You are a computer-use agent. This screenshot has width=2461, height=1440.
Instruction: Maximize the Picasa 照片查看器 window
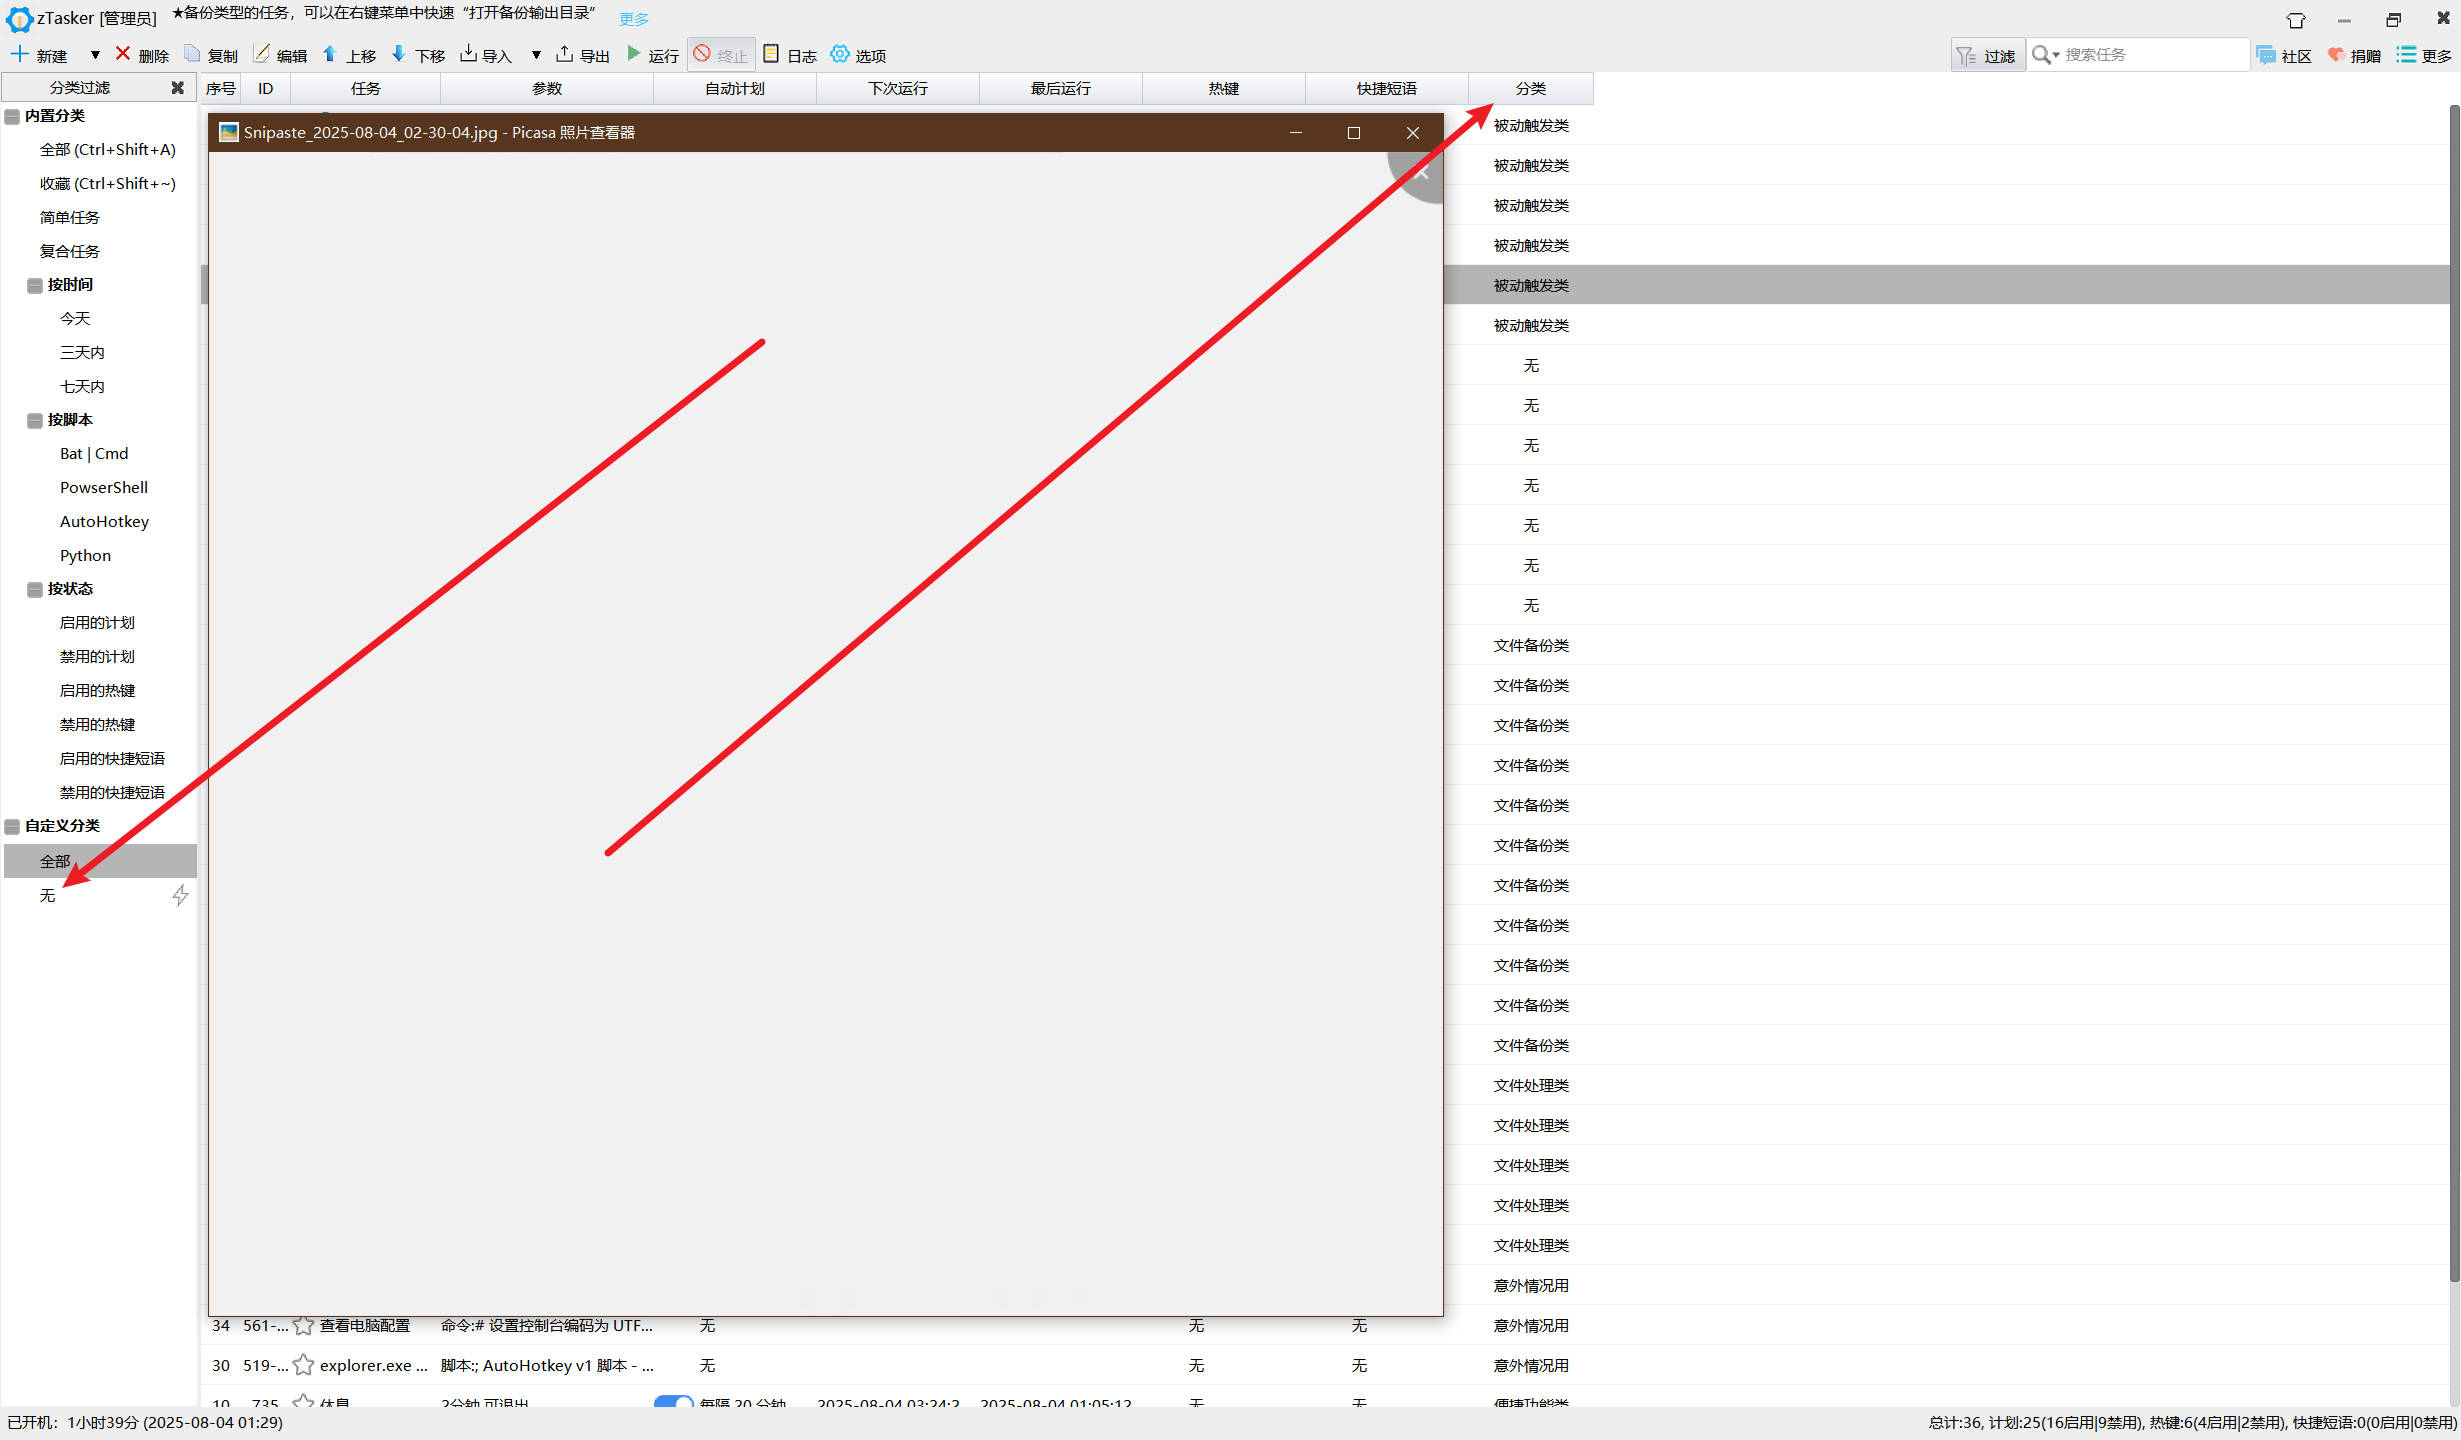click(x=1354, y=133)
